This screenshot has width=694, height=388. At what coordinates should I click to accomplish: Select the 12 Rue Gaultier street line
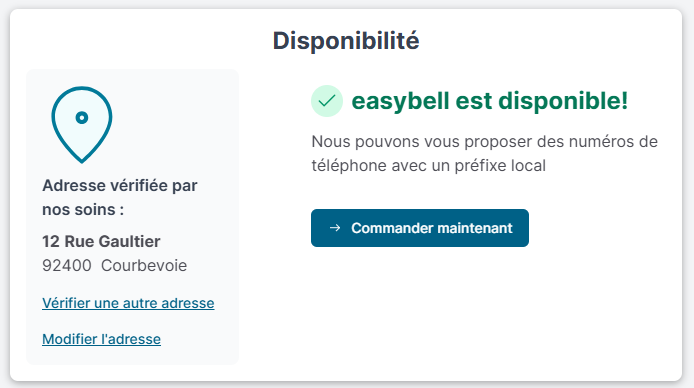101,242
